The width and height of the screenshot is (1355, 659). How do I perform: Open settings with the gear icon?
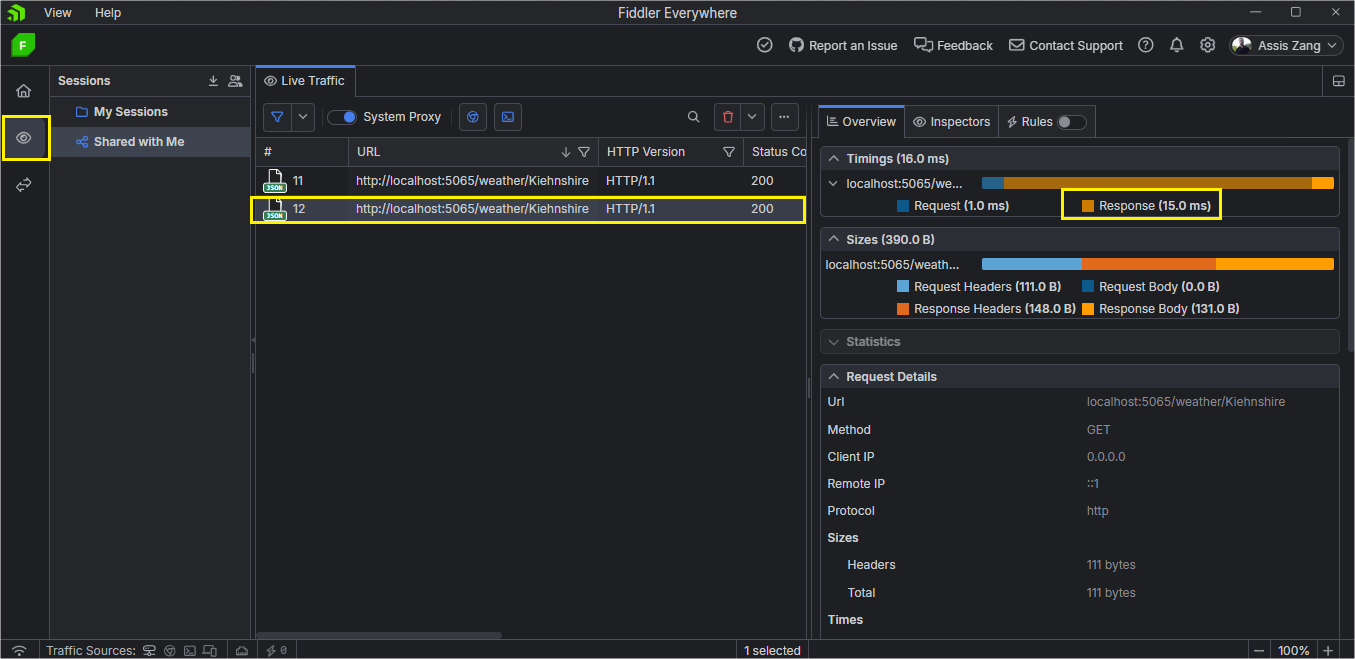click(1208, 45)
